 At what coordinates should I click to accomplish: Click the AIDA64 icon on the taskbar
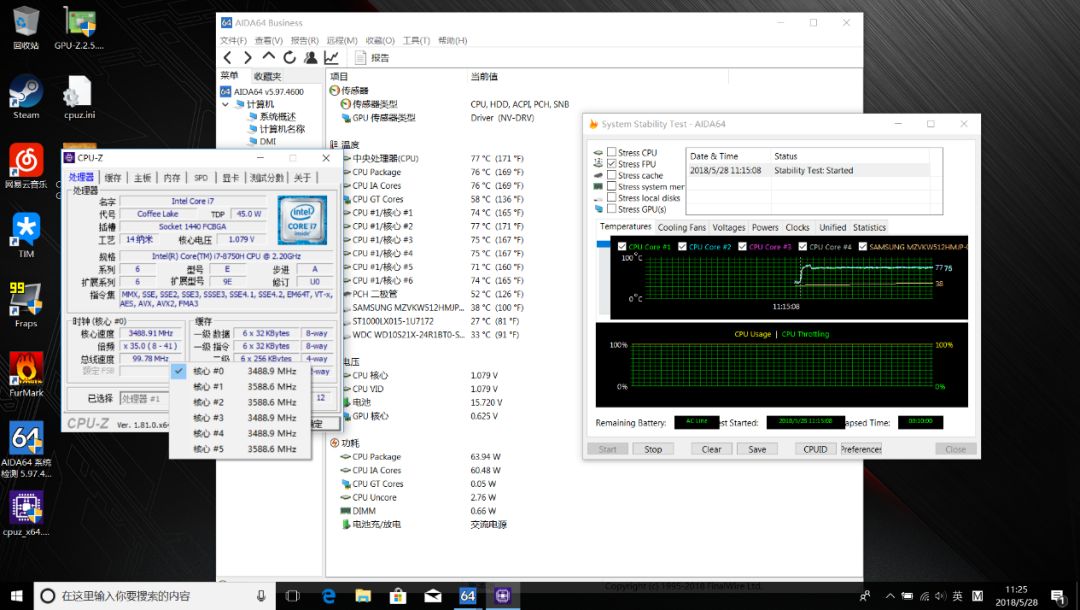[467, 595]
